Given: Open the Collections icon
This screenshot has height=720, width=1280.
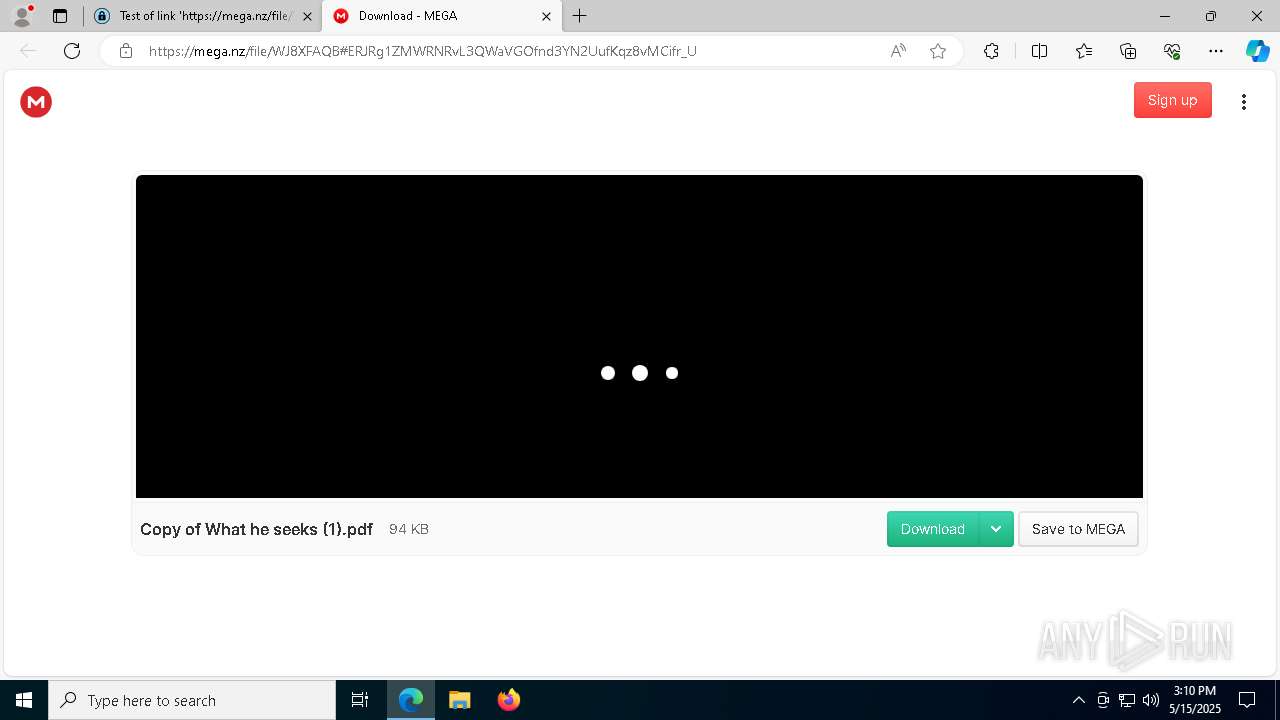Looking at the screenshot, I should click(1128, 51).
